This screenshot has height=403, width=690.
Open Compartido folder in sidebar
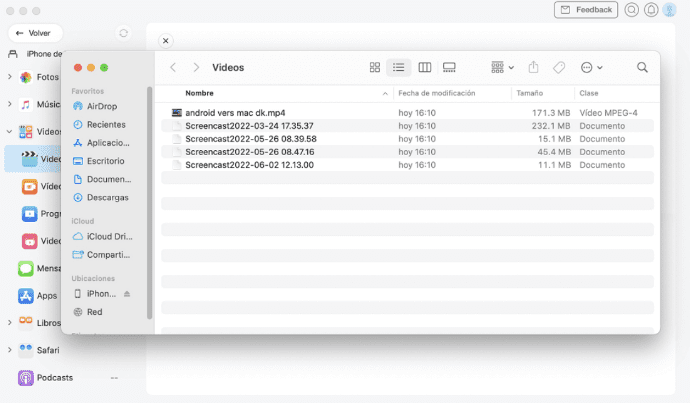tap(101, 255)
